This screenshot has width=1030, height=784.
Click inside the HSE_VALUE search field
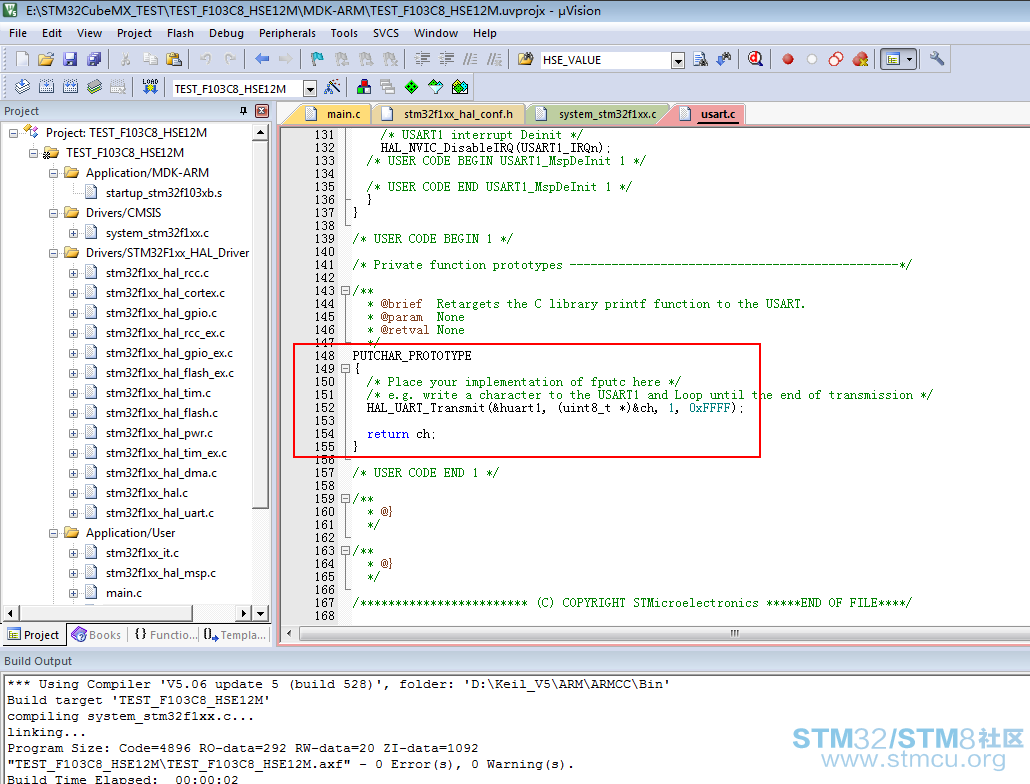pyautogui.click(x=605, y=60)
